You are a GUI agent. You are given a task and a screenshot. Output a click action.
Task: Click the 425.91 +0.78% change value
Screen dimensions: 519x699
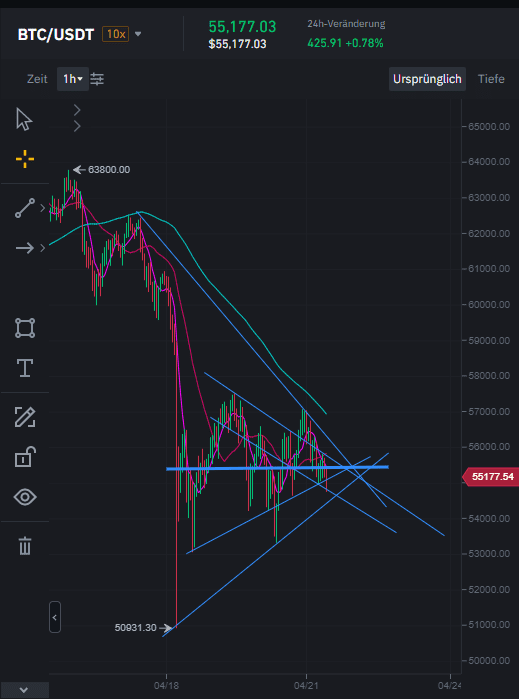click(345, 43)
